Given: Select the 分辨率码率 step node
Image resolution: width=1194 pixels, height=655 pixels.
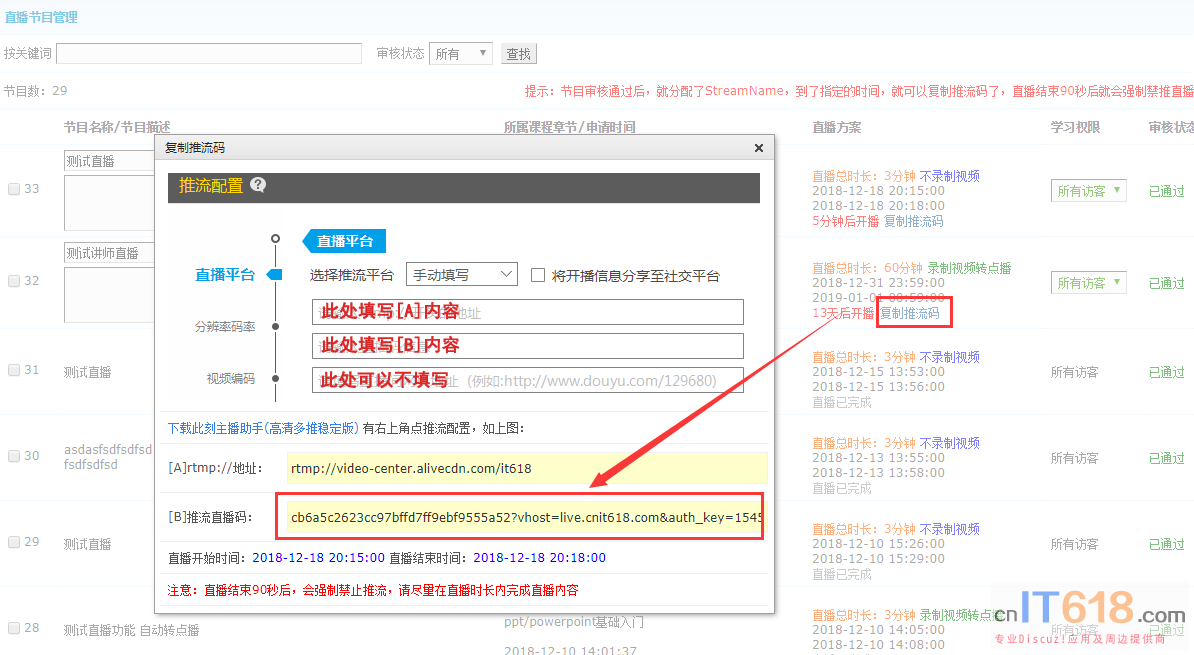Looking at the screenshot, I should [275, 326].
